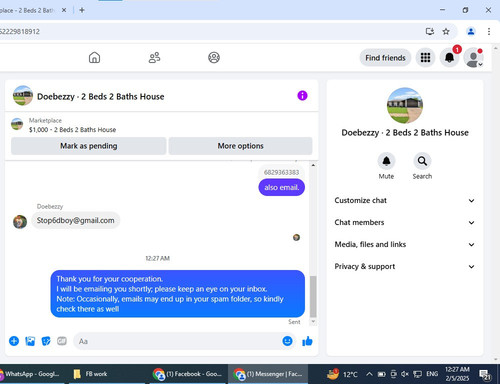Open the Facebook menu grid icon
Image resolution: width=500 pixels, height=384 pixels.
425,58
